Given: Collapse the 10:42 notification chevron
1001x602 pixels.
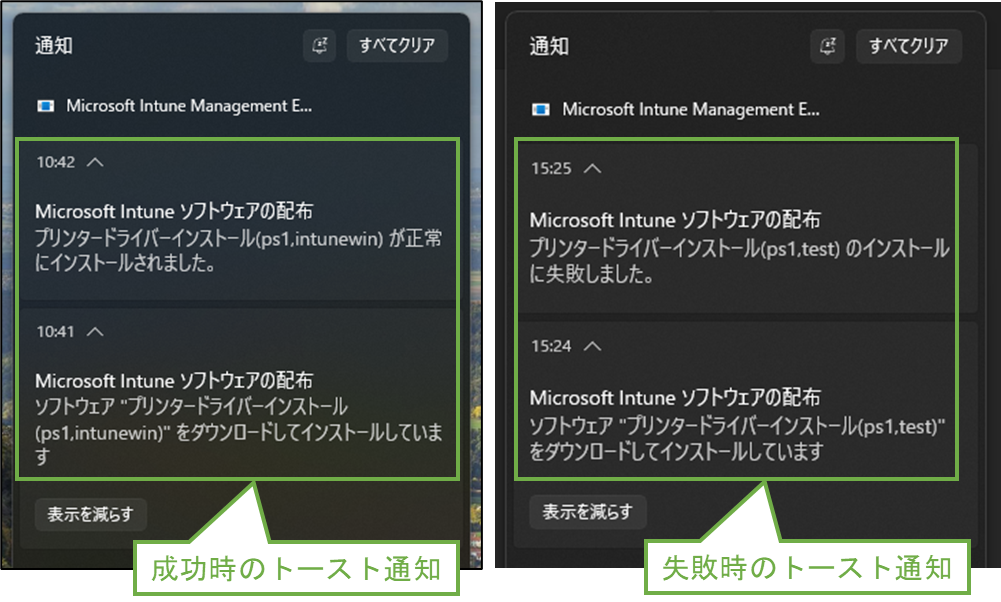Looking at the screenshot, I should tap(95, 162).
